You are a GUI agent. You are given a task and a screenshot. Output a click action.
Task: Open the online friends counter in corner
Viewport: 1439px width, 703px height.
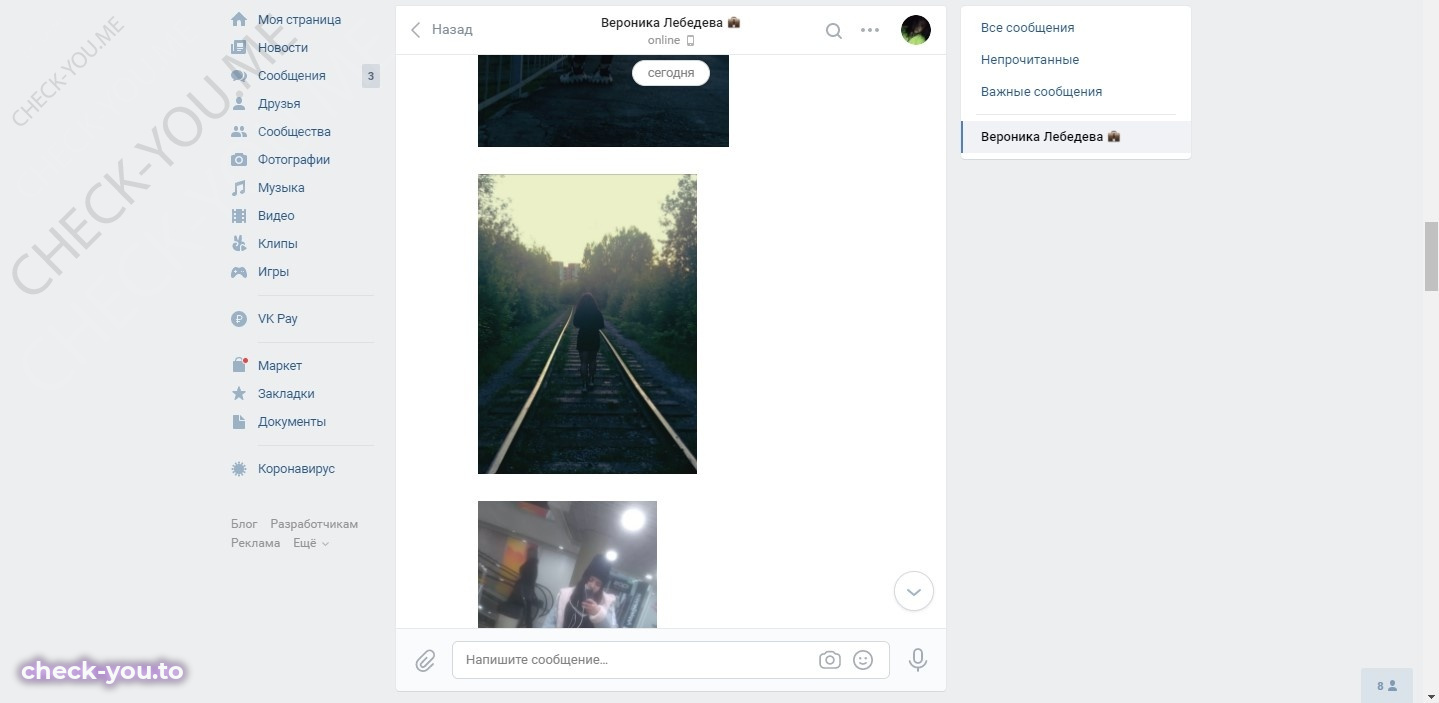point(1387,686)
